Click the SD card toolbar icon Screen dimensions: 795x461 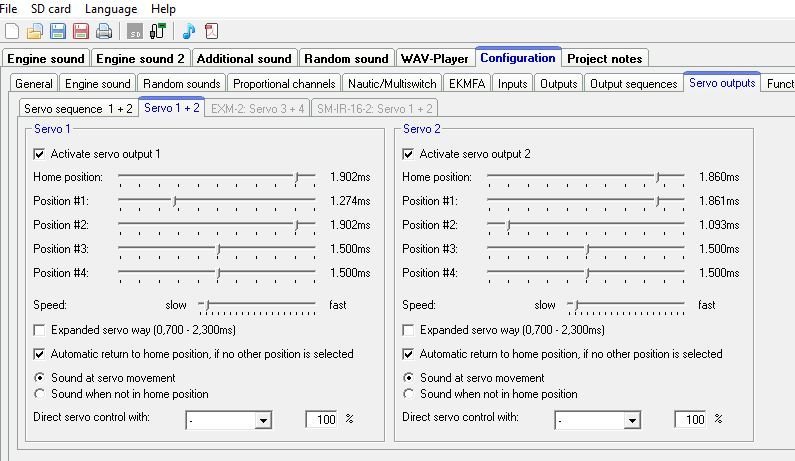point(134,32)
